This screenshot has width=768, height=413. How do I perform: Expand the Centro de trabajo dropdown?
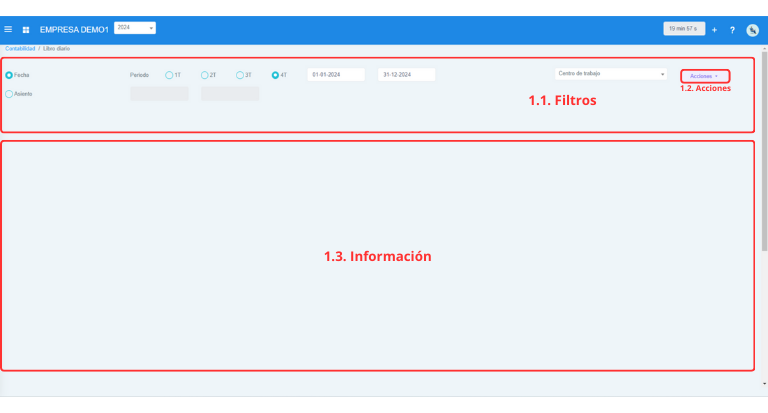pos(611,73)
